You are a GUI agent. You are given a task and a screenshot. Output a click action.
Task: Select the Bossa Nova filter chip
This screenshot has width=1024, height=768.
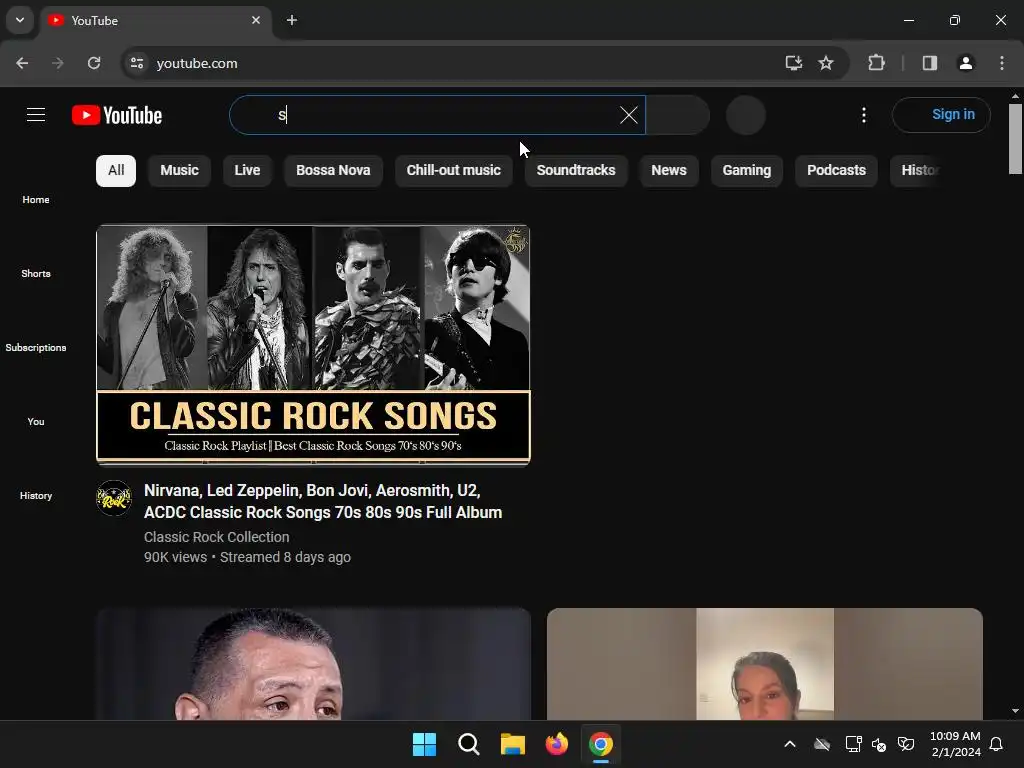coord(333,170)
